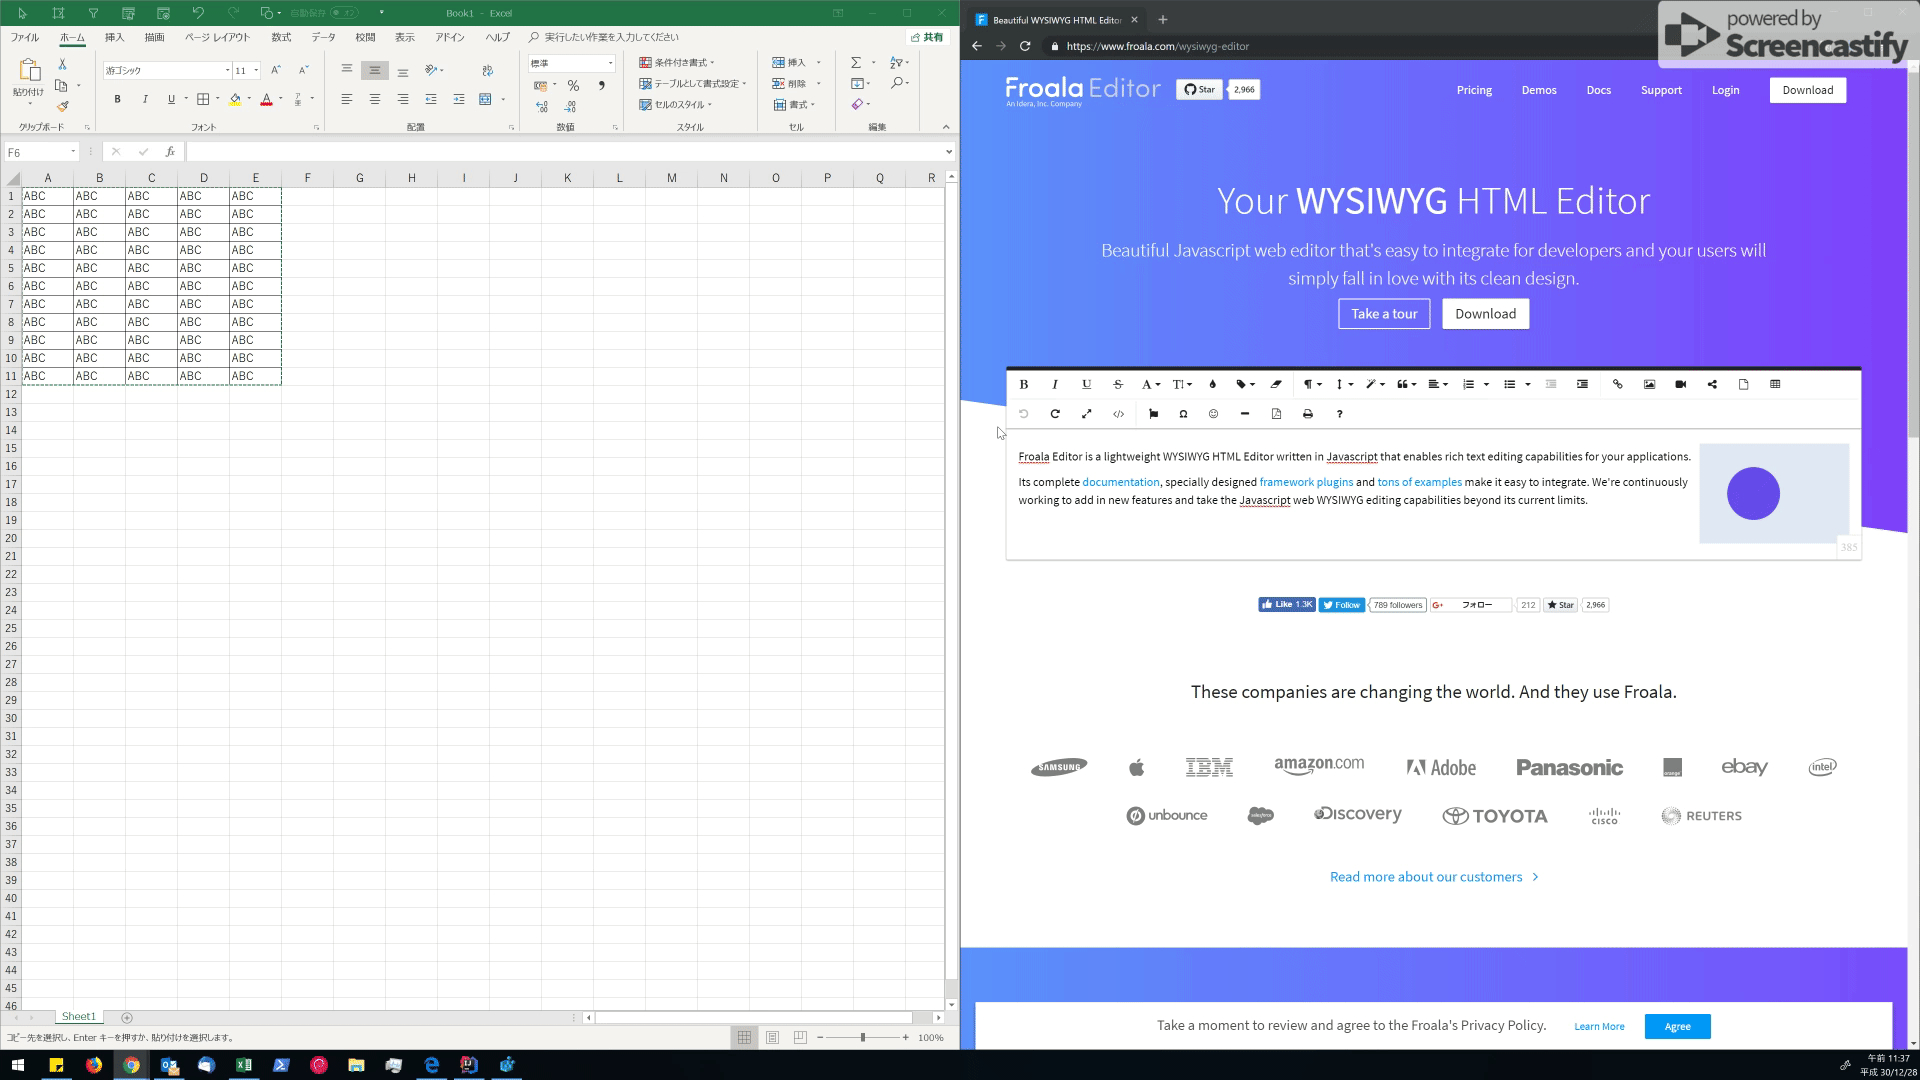The width and height of the screenshot is (1920, 1080).
Task: Open the Windows Start menu
Action: click(x=18, y=1065)
